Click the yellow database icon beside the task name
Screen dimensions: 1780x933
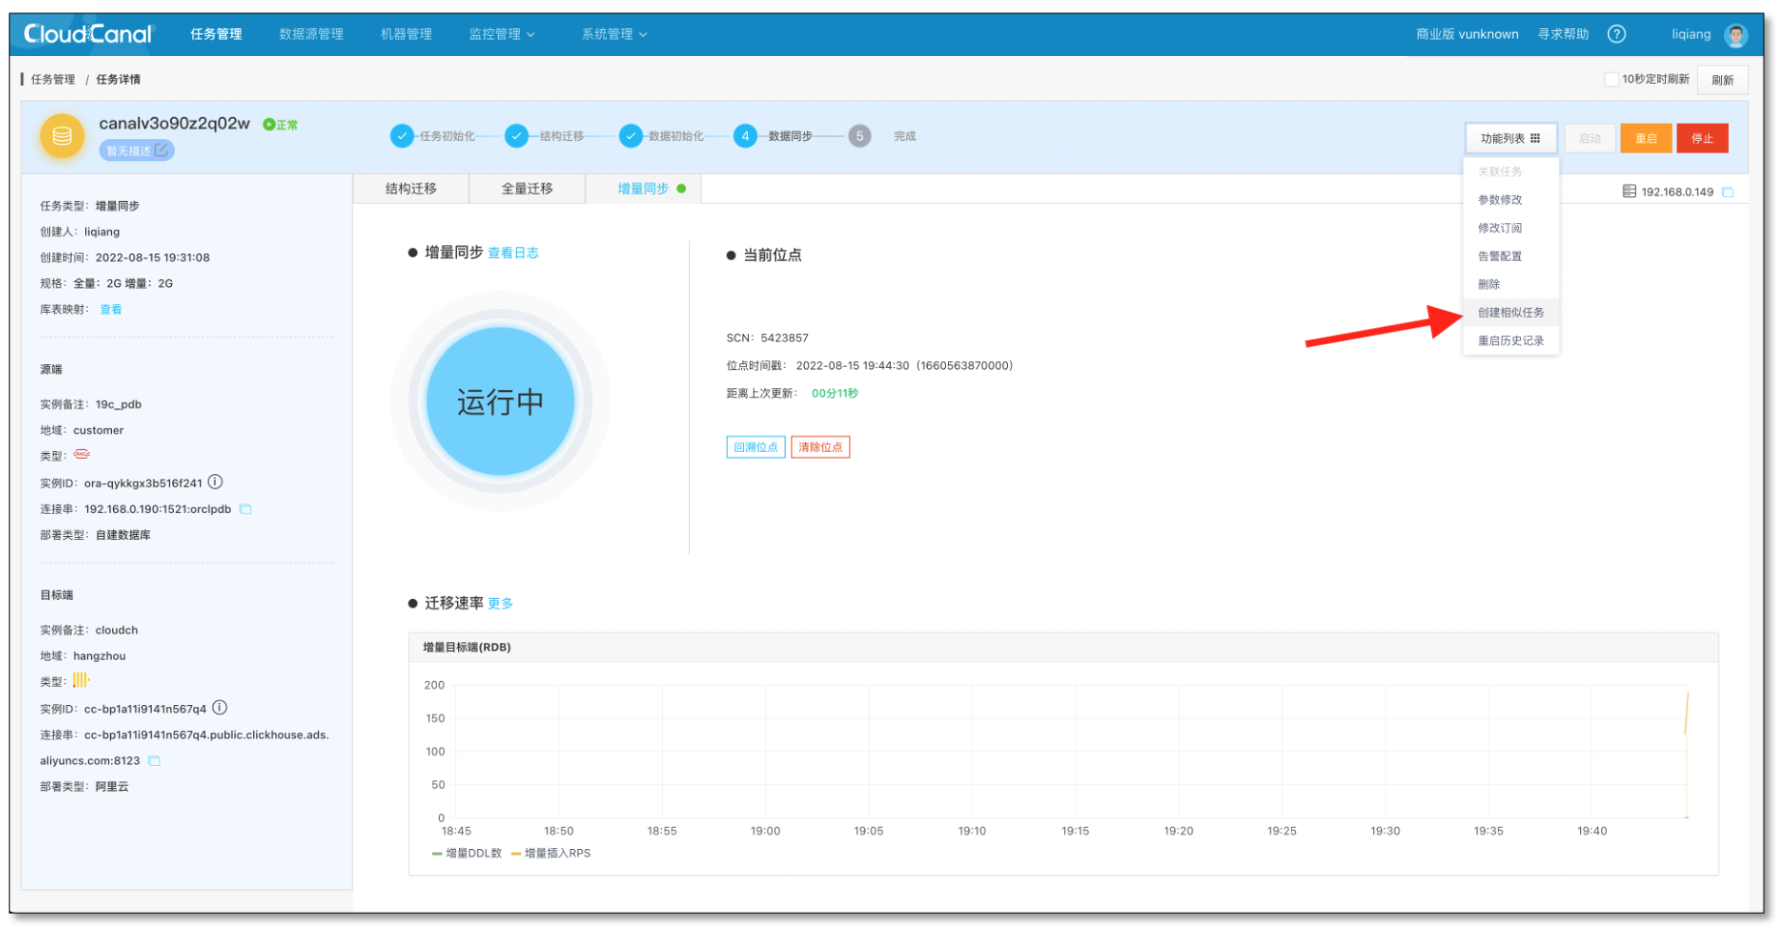62,135
